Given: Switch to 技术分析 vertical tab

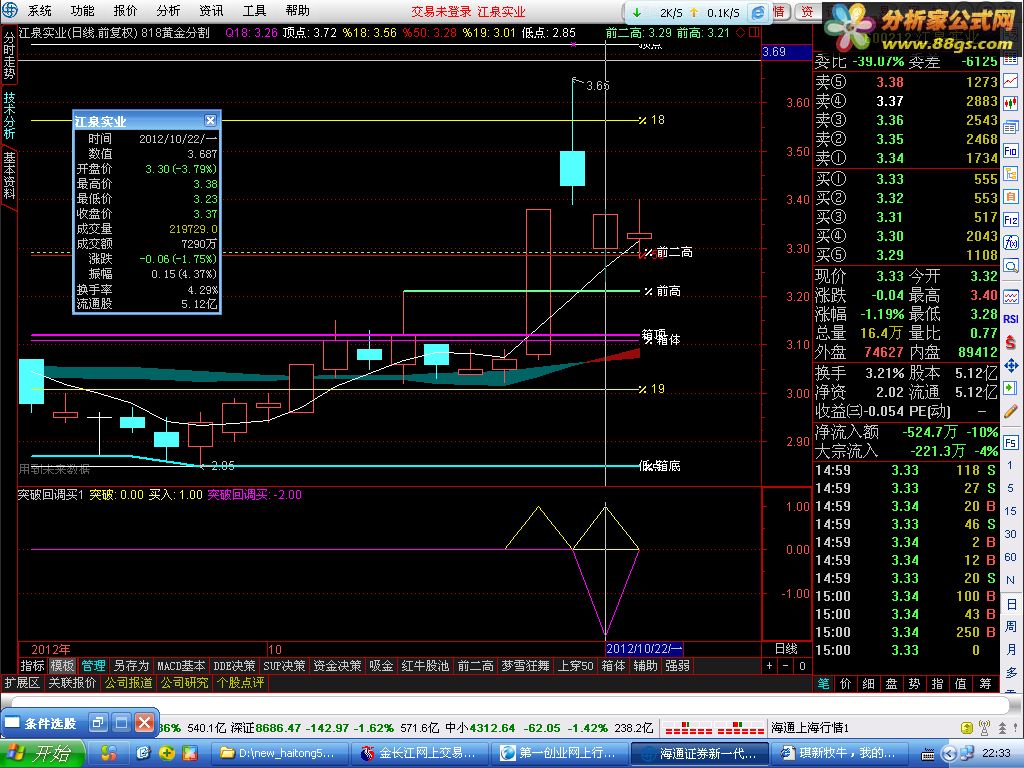Looking at the screenshot, I should click(x=9, y=115).
